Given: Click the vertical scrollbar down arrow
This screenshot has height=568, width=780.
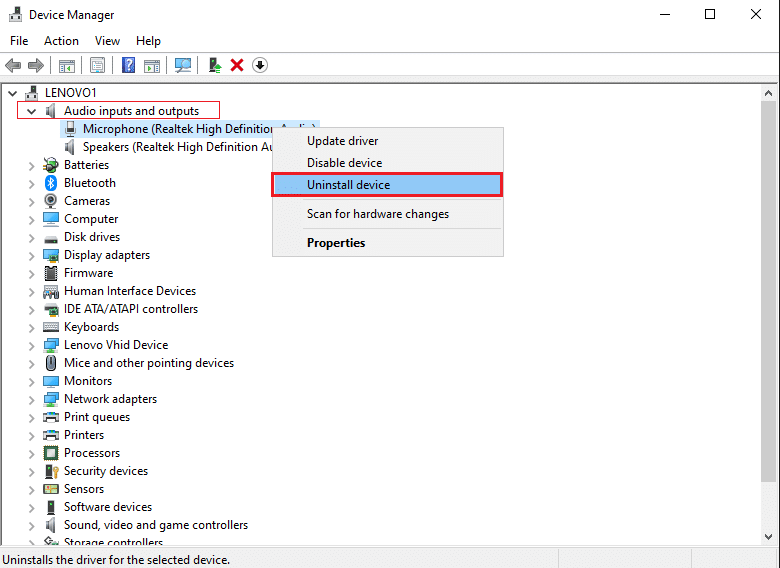Looking at the screenshot, I should point(770,537).
